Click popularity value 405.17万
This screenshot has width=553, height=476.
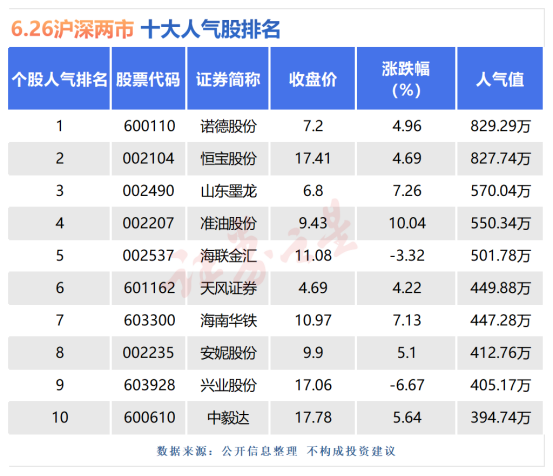500,385
